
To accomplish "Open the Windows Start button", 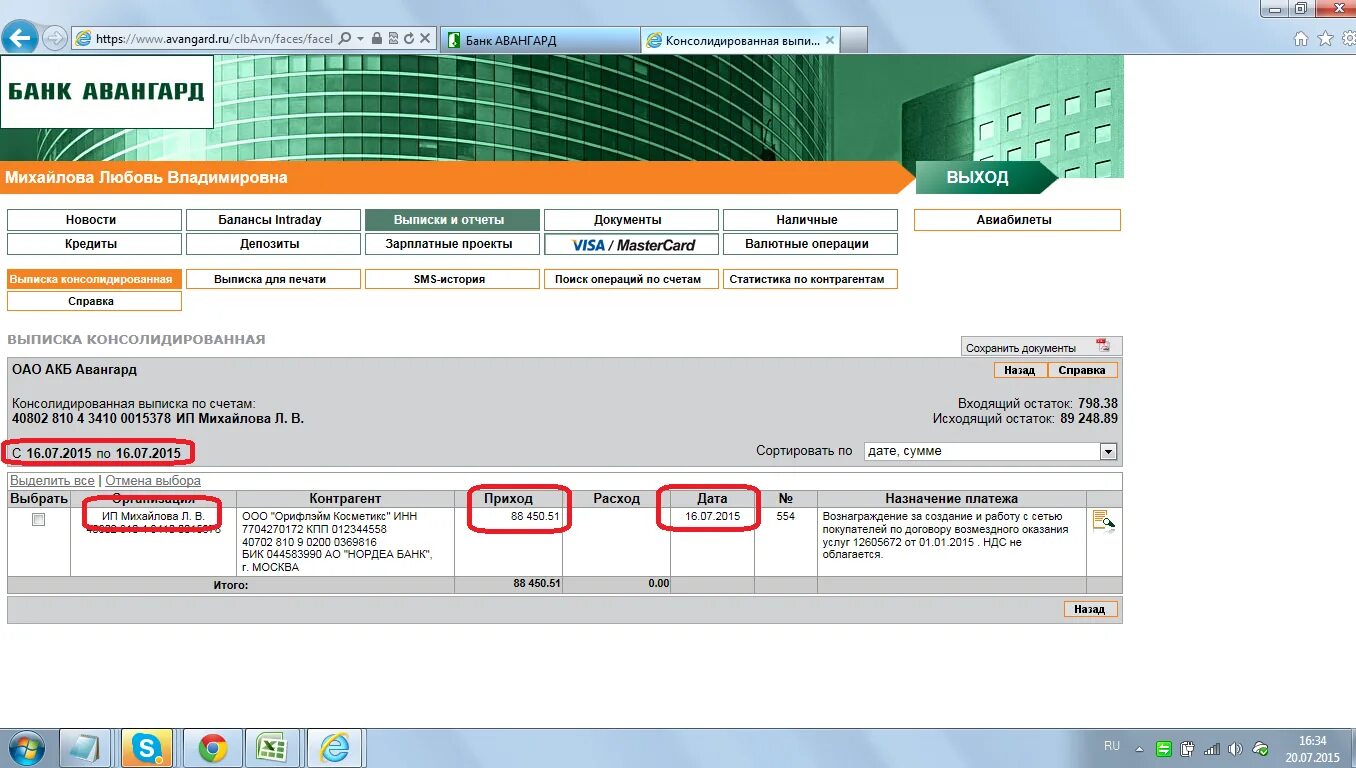I will (x=25, y=748).
